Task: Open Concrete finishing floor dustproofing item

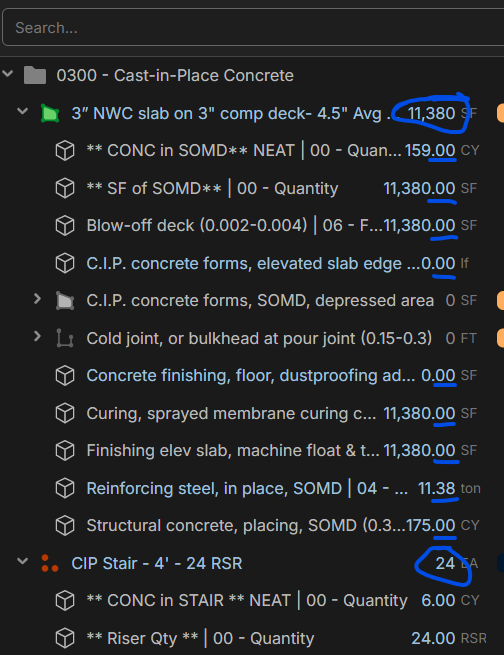Action: (251, 376)
